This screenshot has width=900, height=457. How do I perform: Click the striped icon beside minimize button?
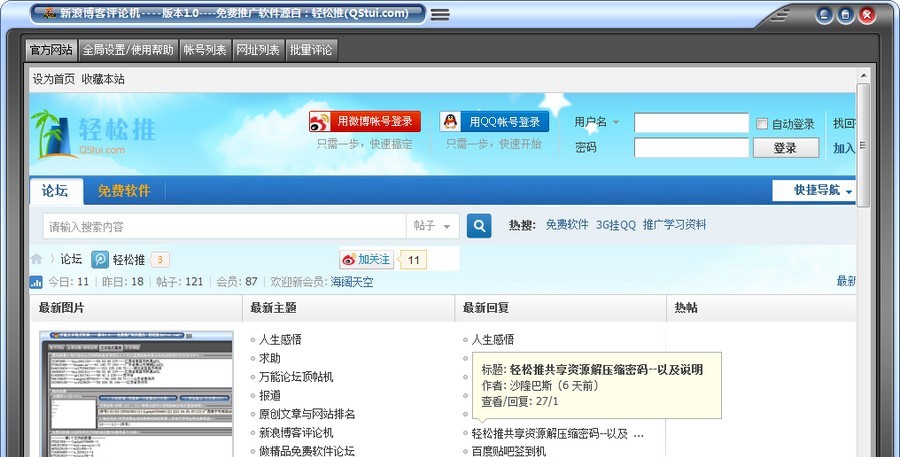(780, 15)
